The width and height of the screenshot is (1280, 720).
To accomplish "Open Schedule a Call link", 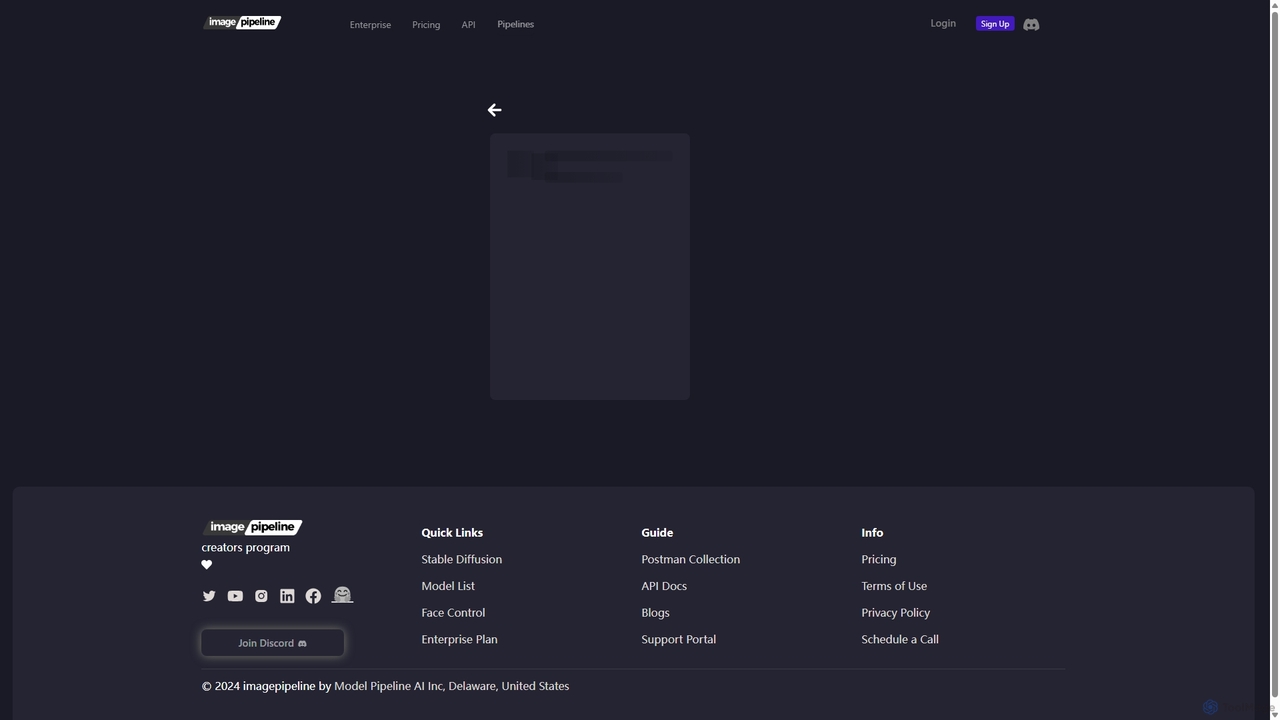I will click(x=900, y=639).
